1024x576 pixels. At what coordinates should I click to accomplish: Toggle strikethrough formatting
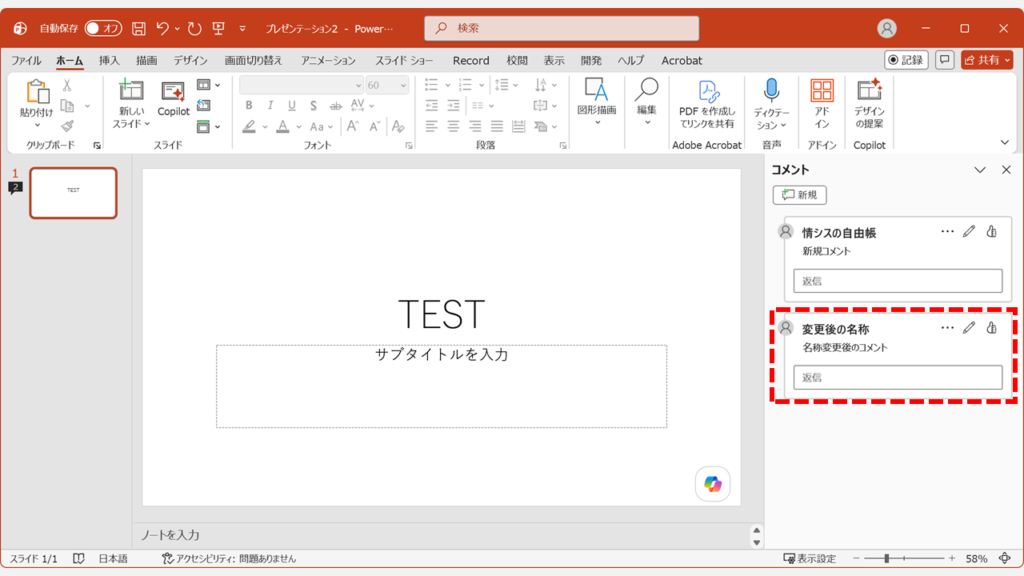(x=335, y=105)
